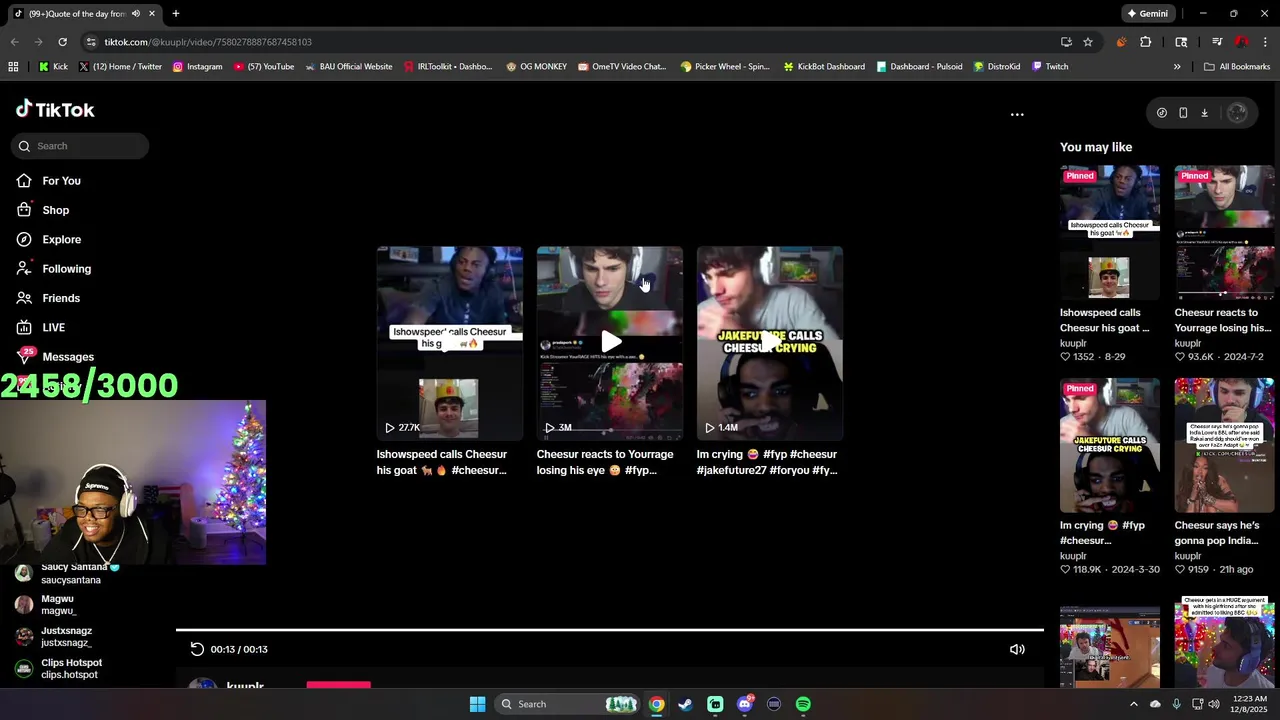Open the YouTube bookmark

264,67
